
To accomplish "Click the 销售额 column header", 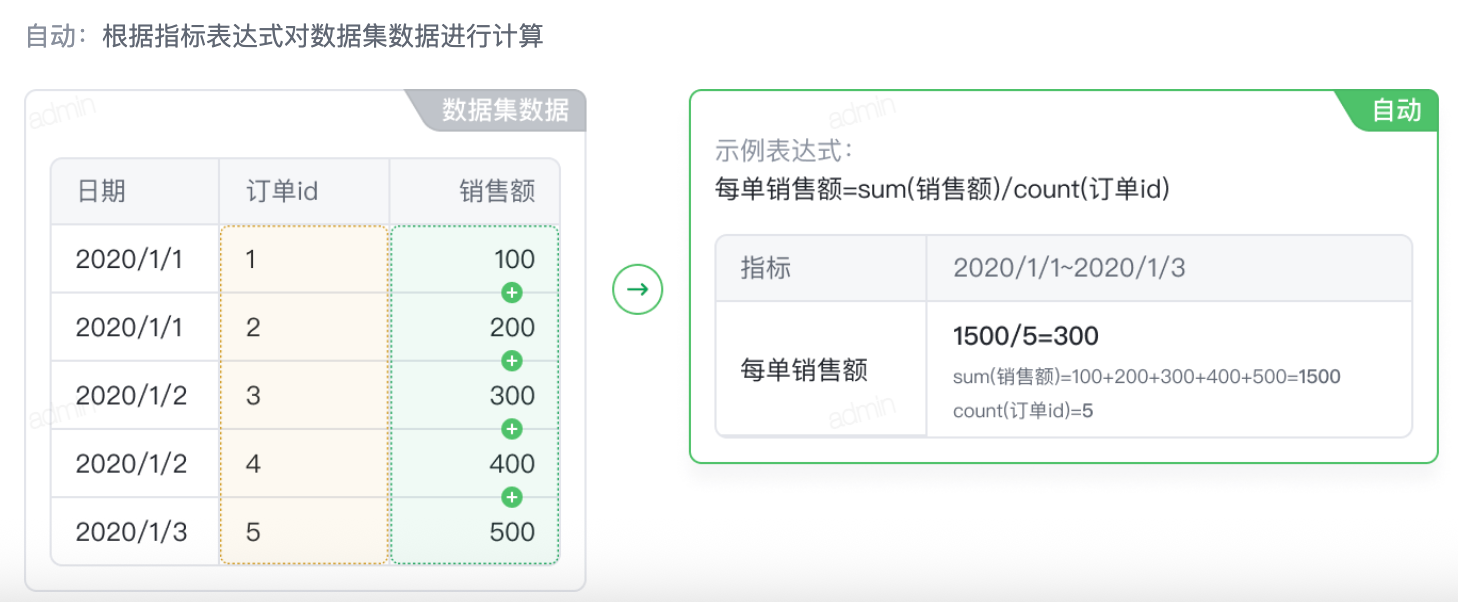I will click(475, 191).
